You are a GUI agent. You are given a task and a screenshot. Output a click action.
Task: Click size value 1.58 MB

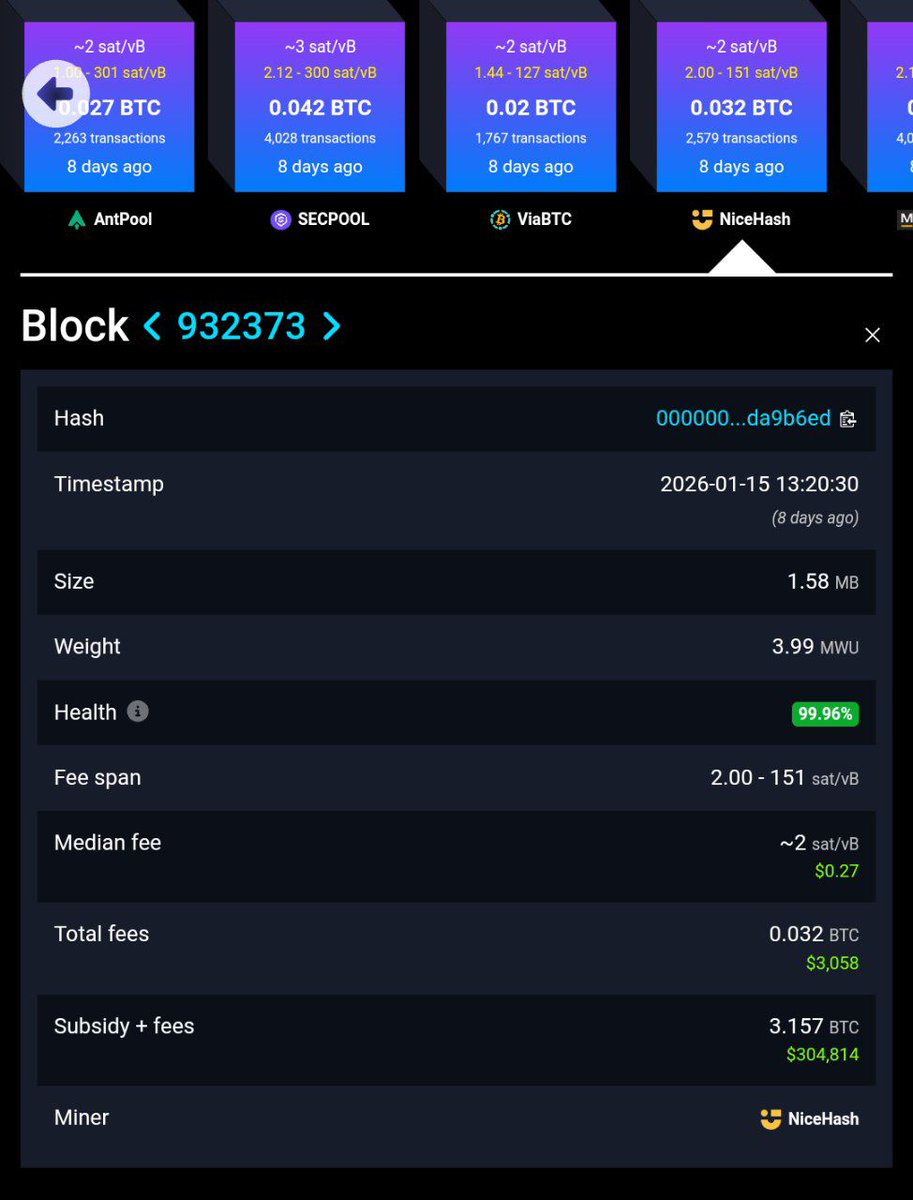[823, 581]
